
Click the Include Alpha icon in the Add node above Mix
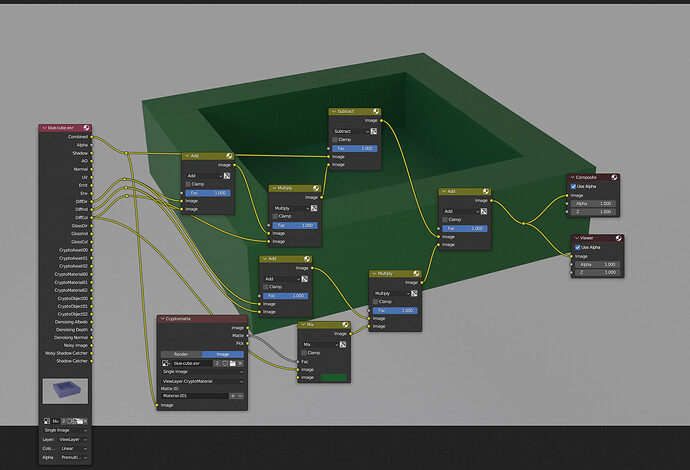pos(305,279)
